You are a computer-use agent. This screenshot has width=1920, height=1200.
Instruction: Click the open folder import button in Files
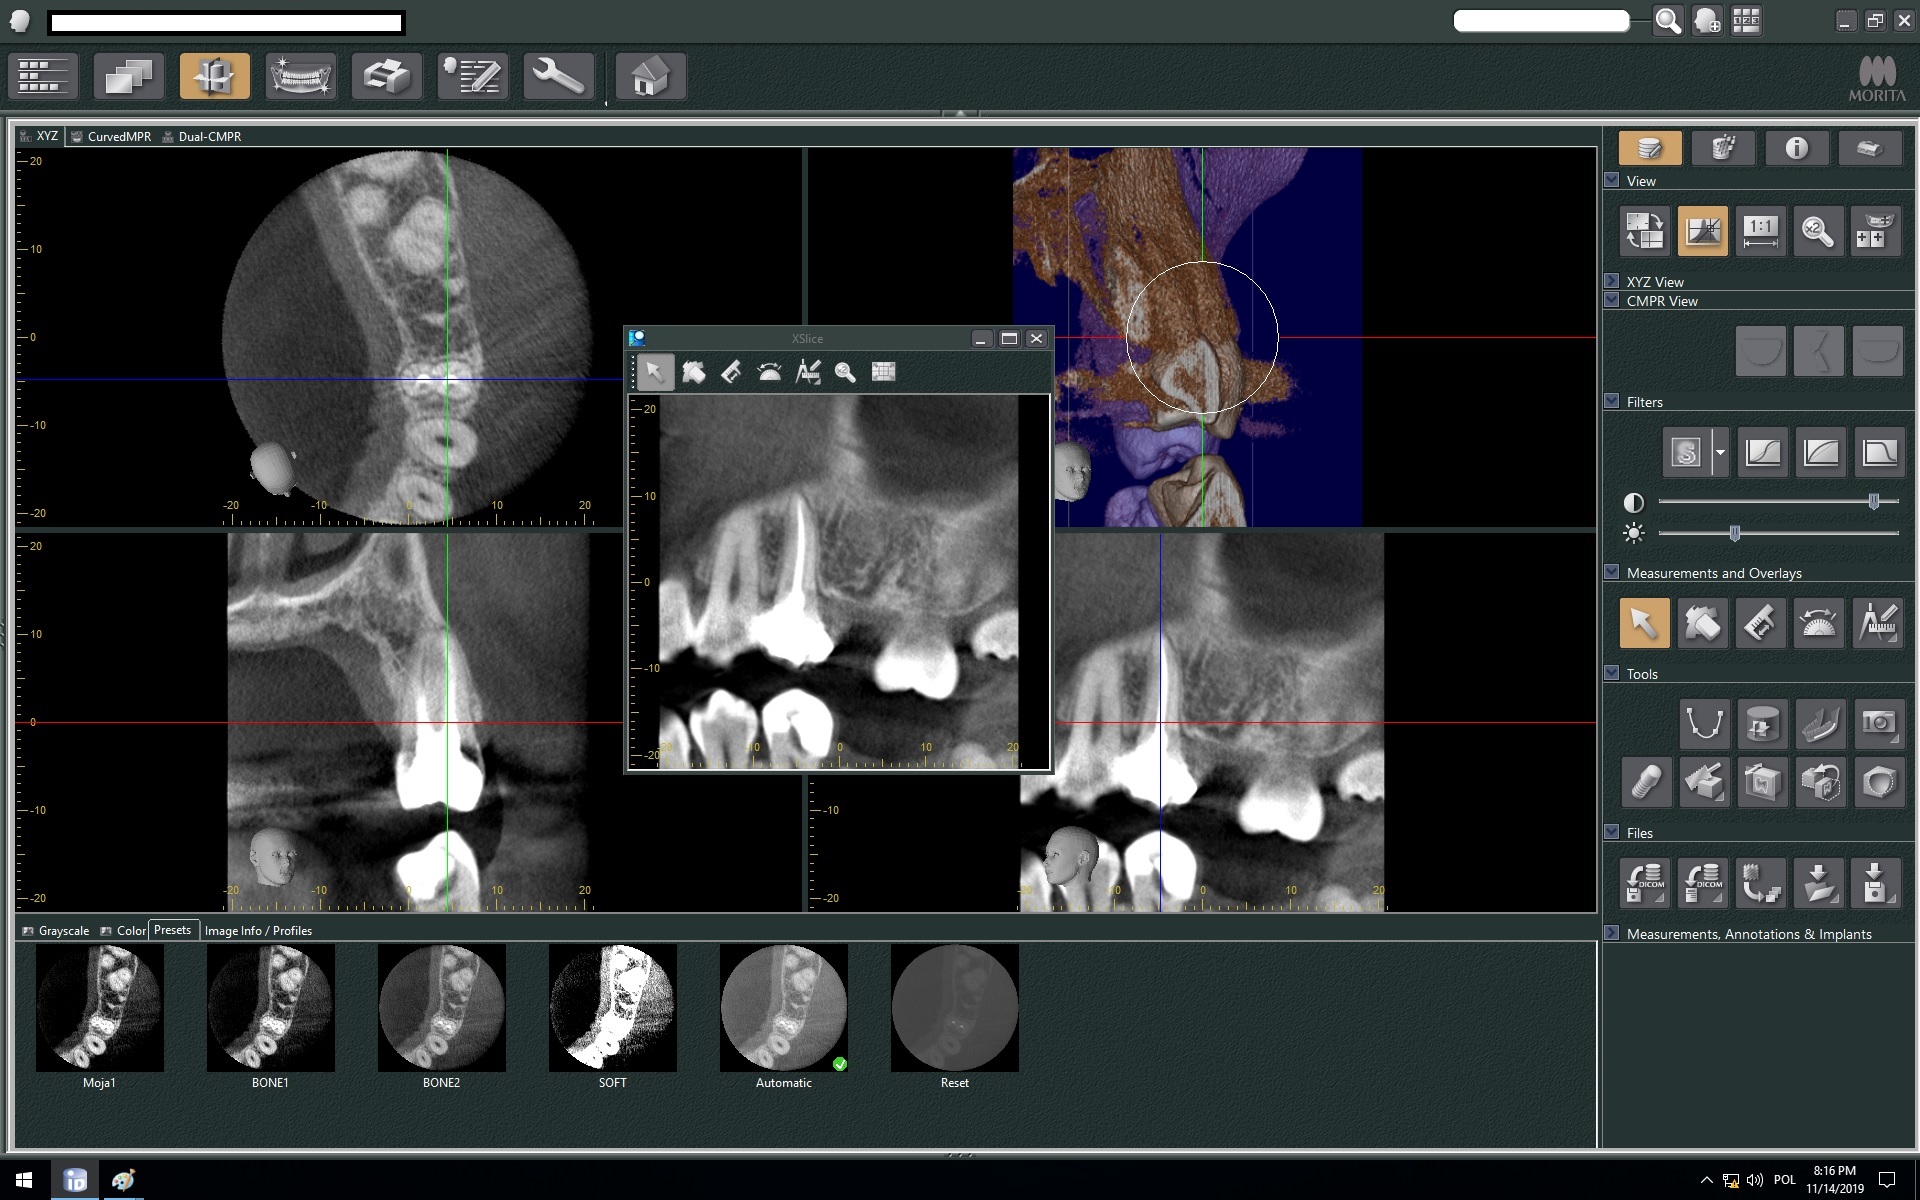coord(1818,883)
